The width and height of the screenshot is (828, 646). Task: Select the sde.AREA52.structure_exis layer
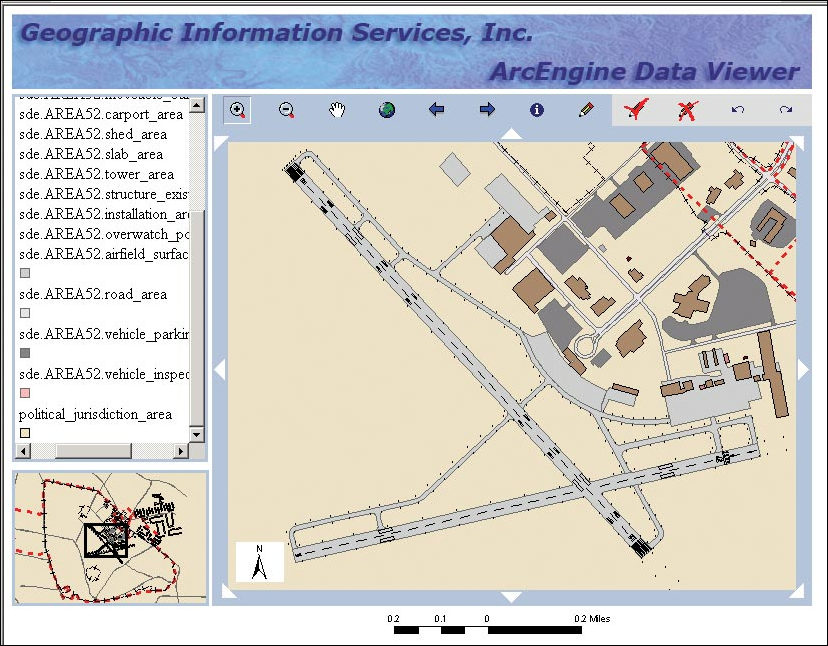[104, 194]
